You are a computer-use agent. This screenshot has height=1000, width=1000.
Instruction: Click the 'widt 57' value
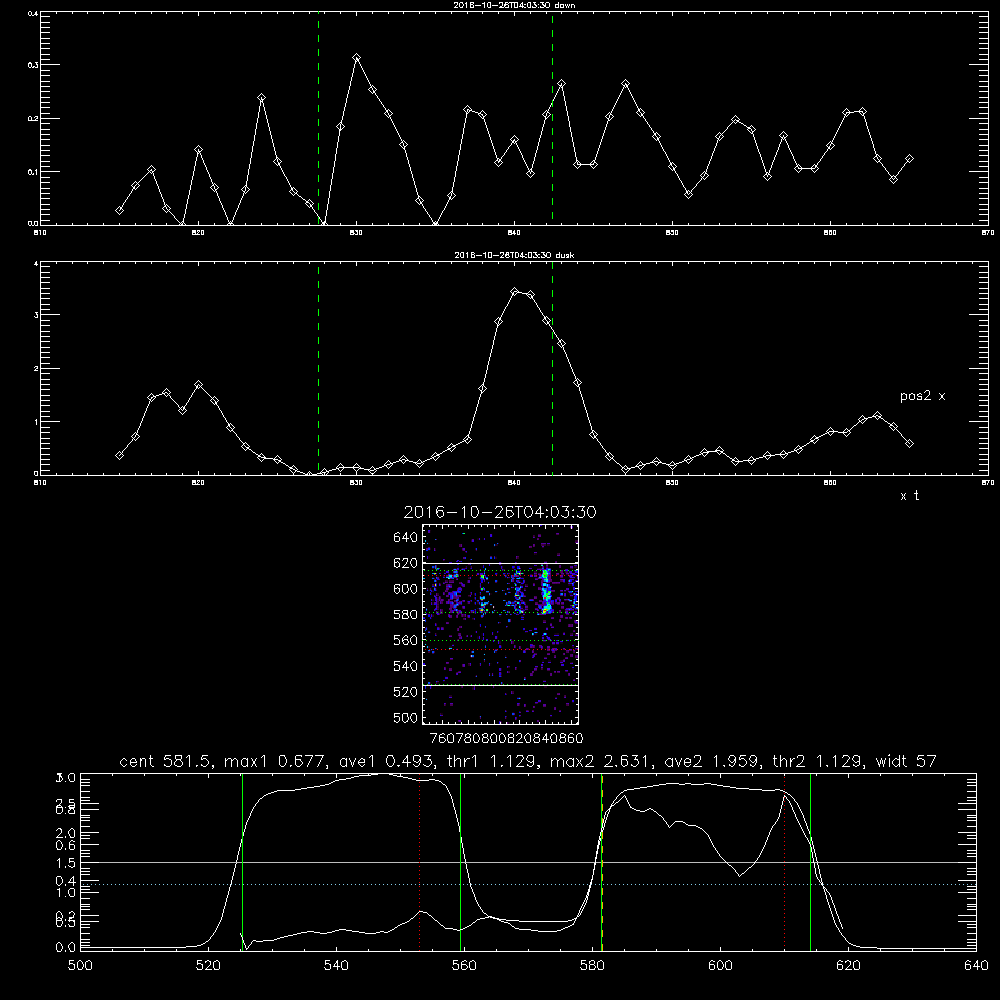(906, 761)
